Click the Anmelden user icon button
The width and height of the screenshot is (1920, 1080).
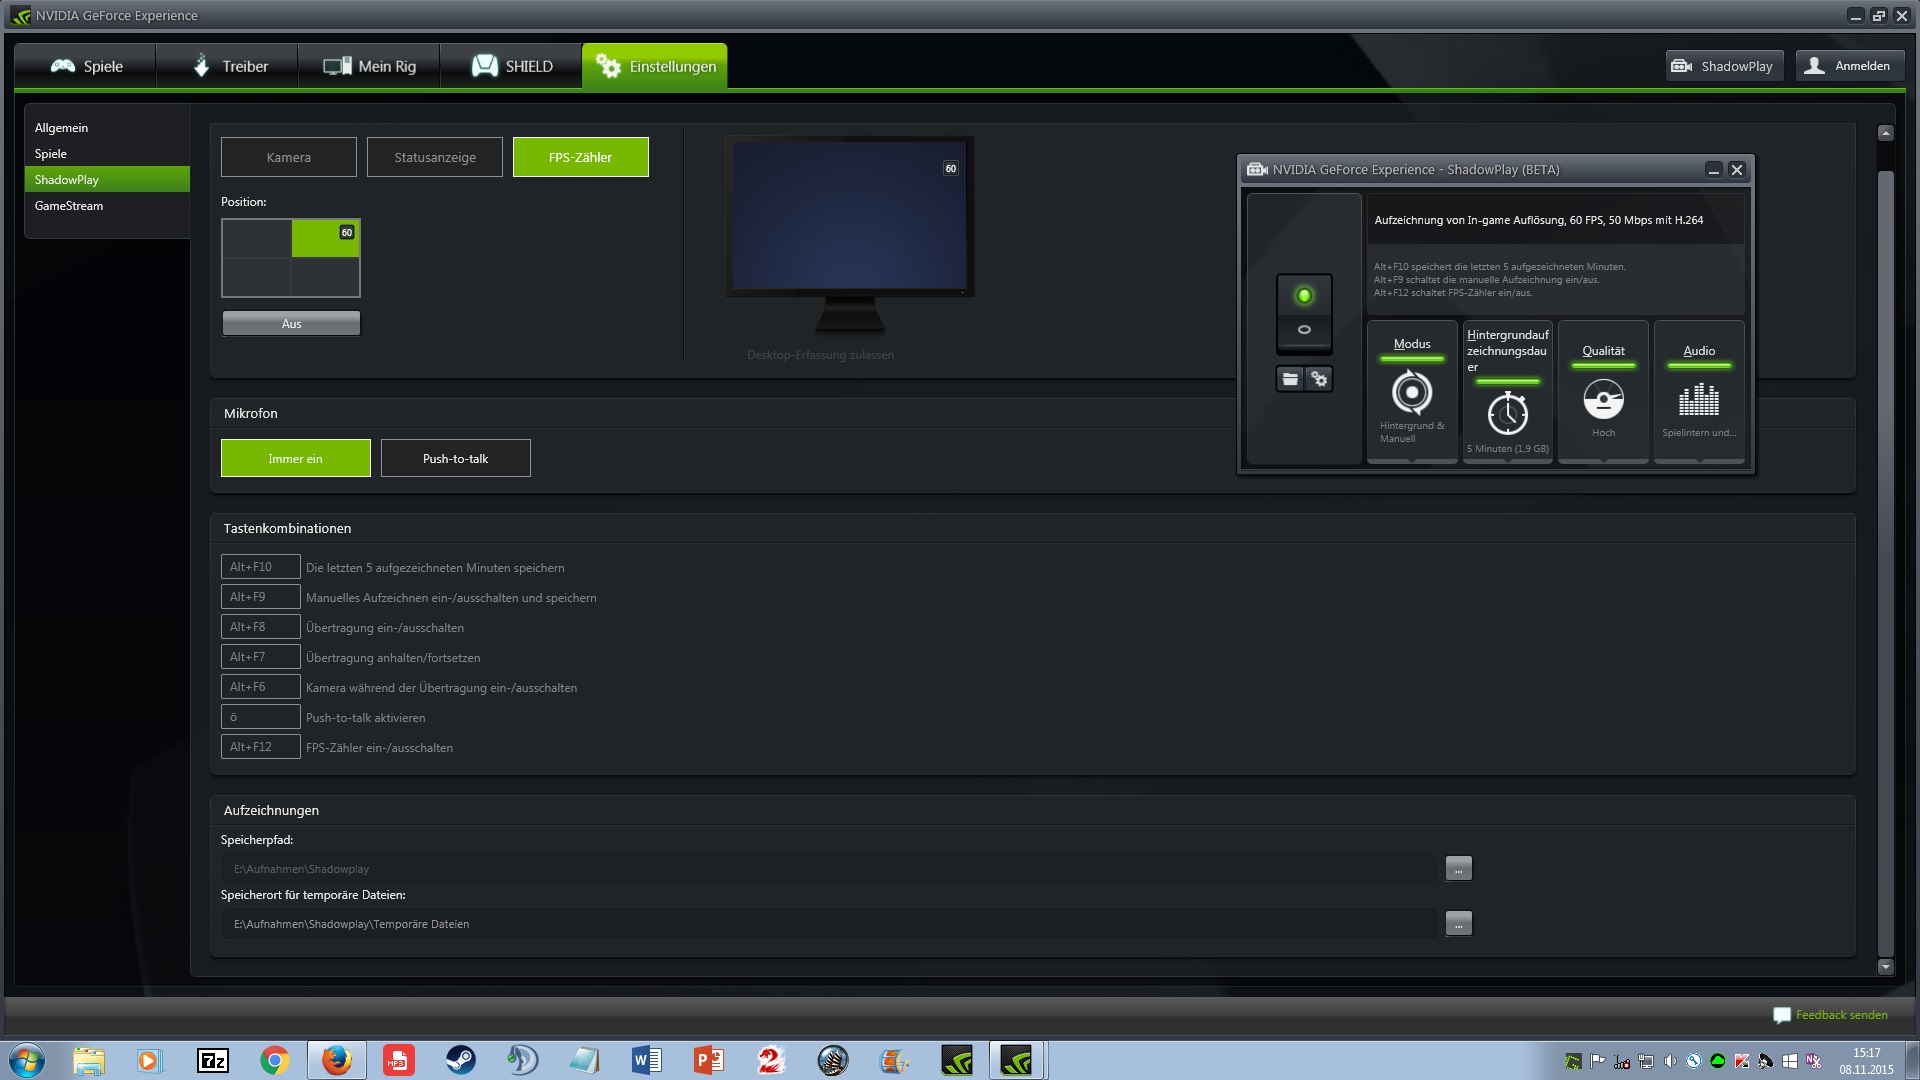coord(1849,66)
